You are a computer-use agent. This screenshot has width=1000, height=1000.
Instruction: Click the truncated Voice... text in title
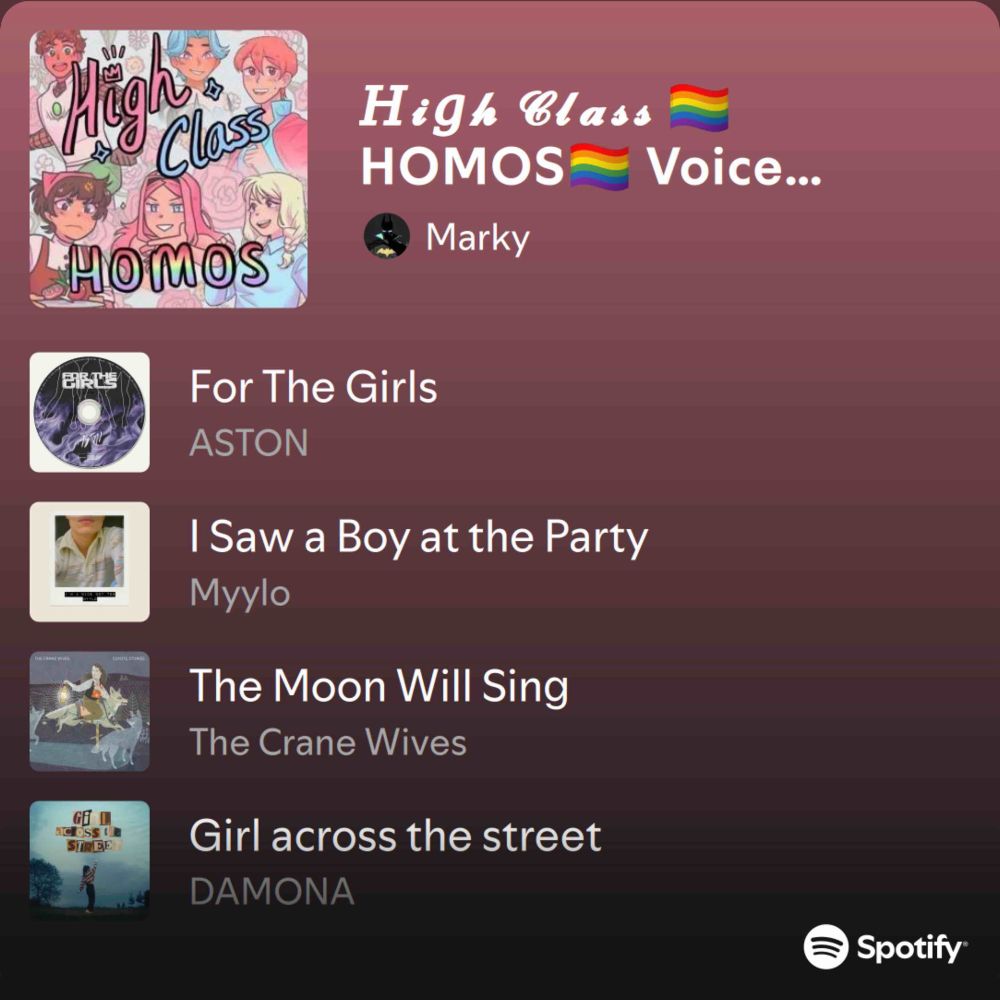(734, 167)
